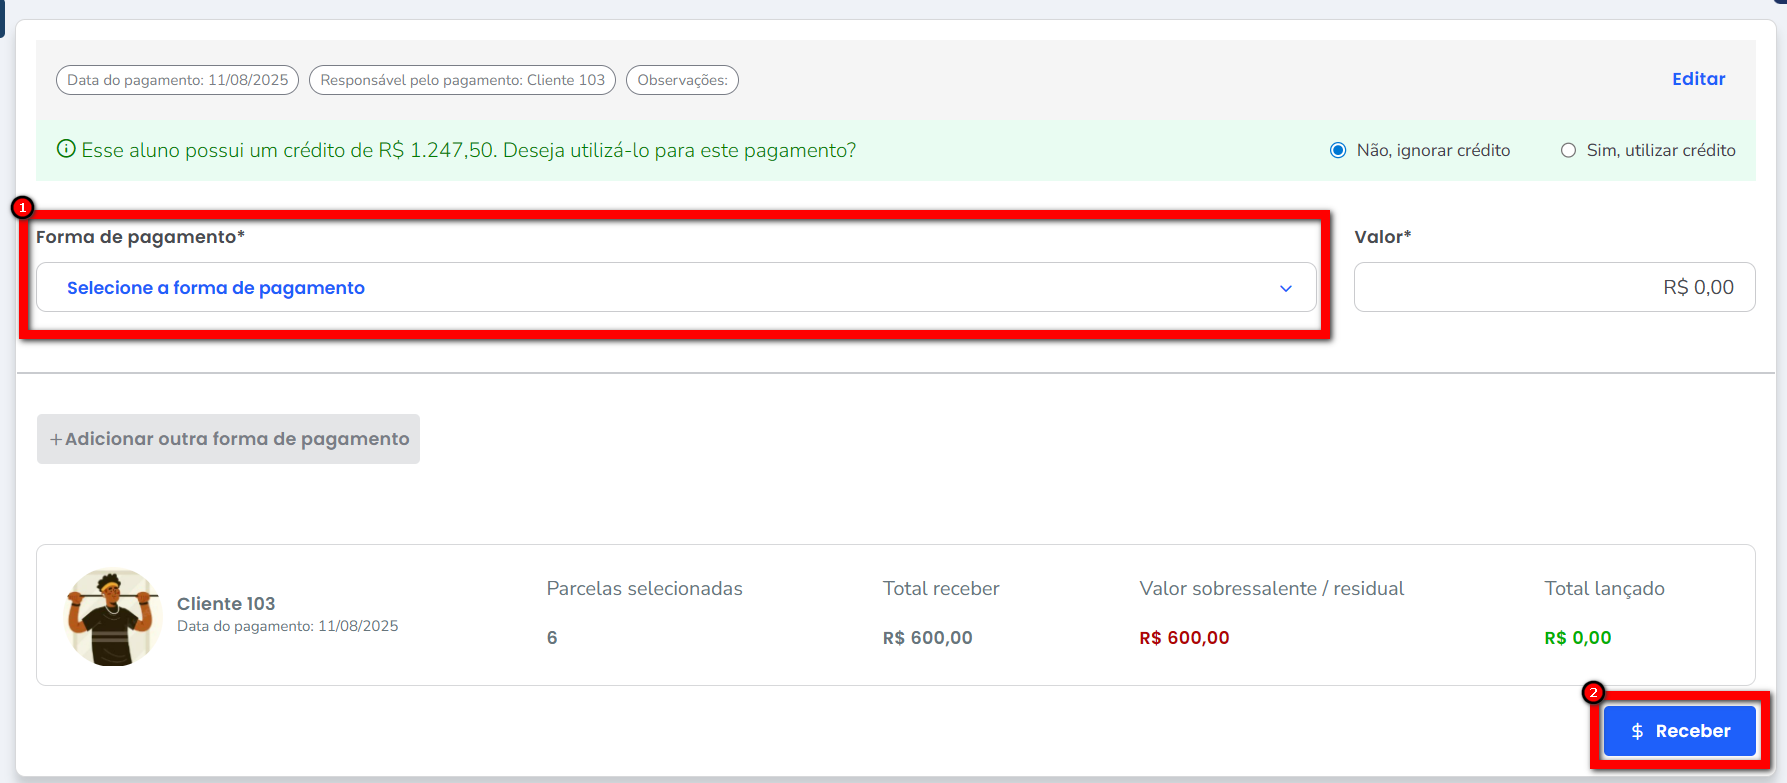Click the red R$ 600,00 residual value
The height and width of the screenshot is (783, 1787).
(1184, 638)
